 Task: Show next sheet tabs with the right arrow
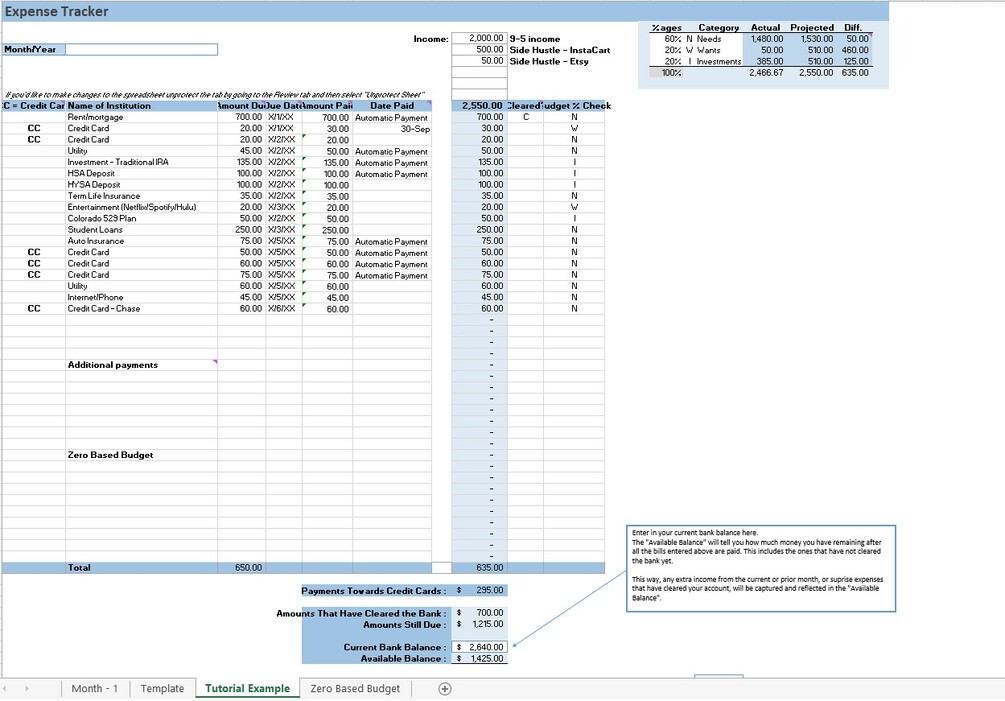[x=27, y=689]
